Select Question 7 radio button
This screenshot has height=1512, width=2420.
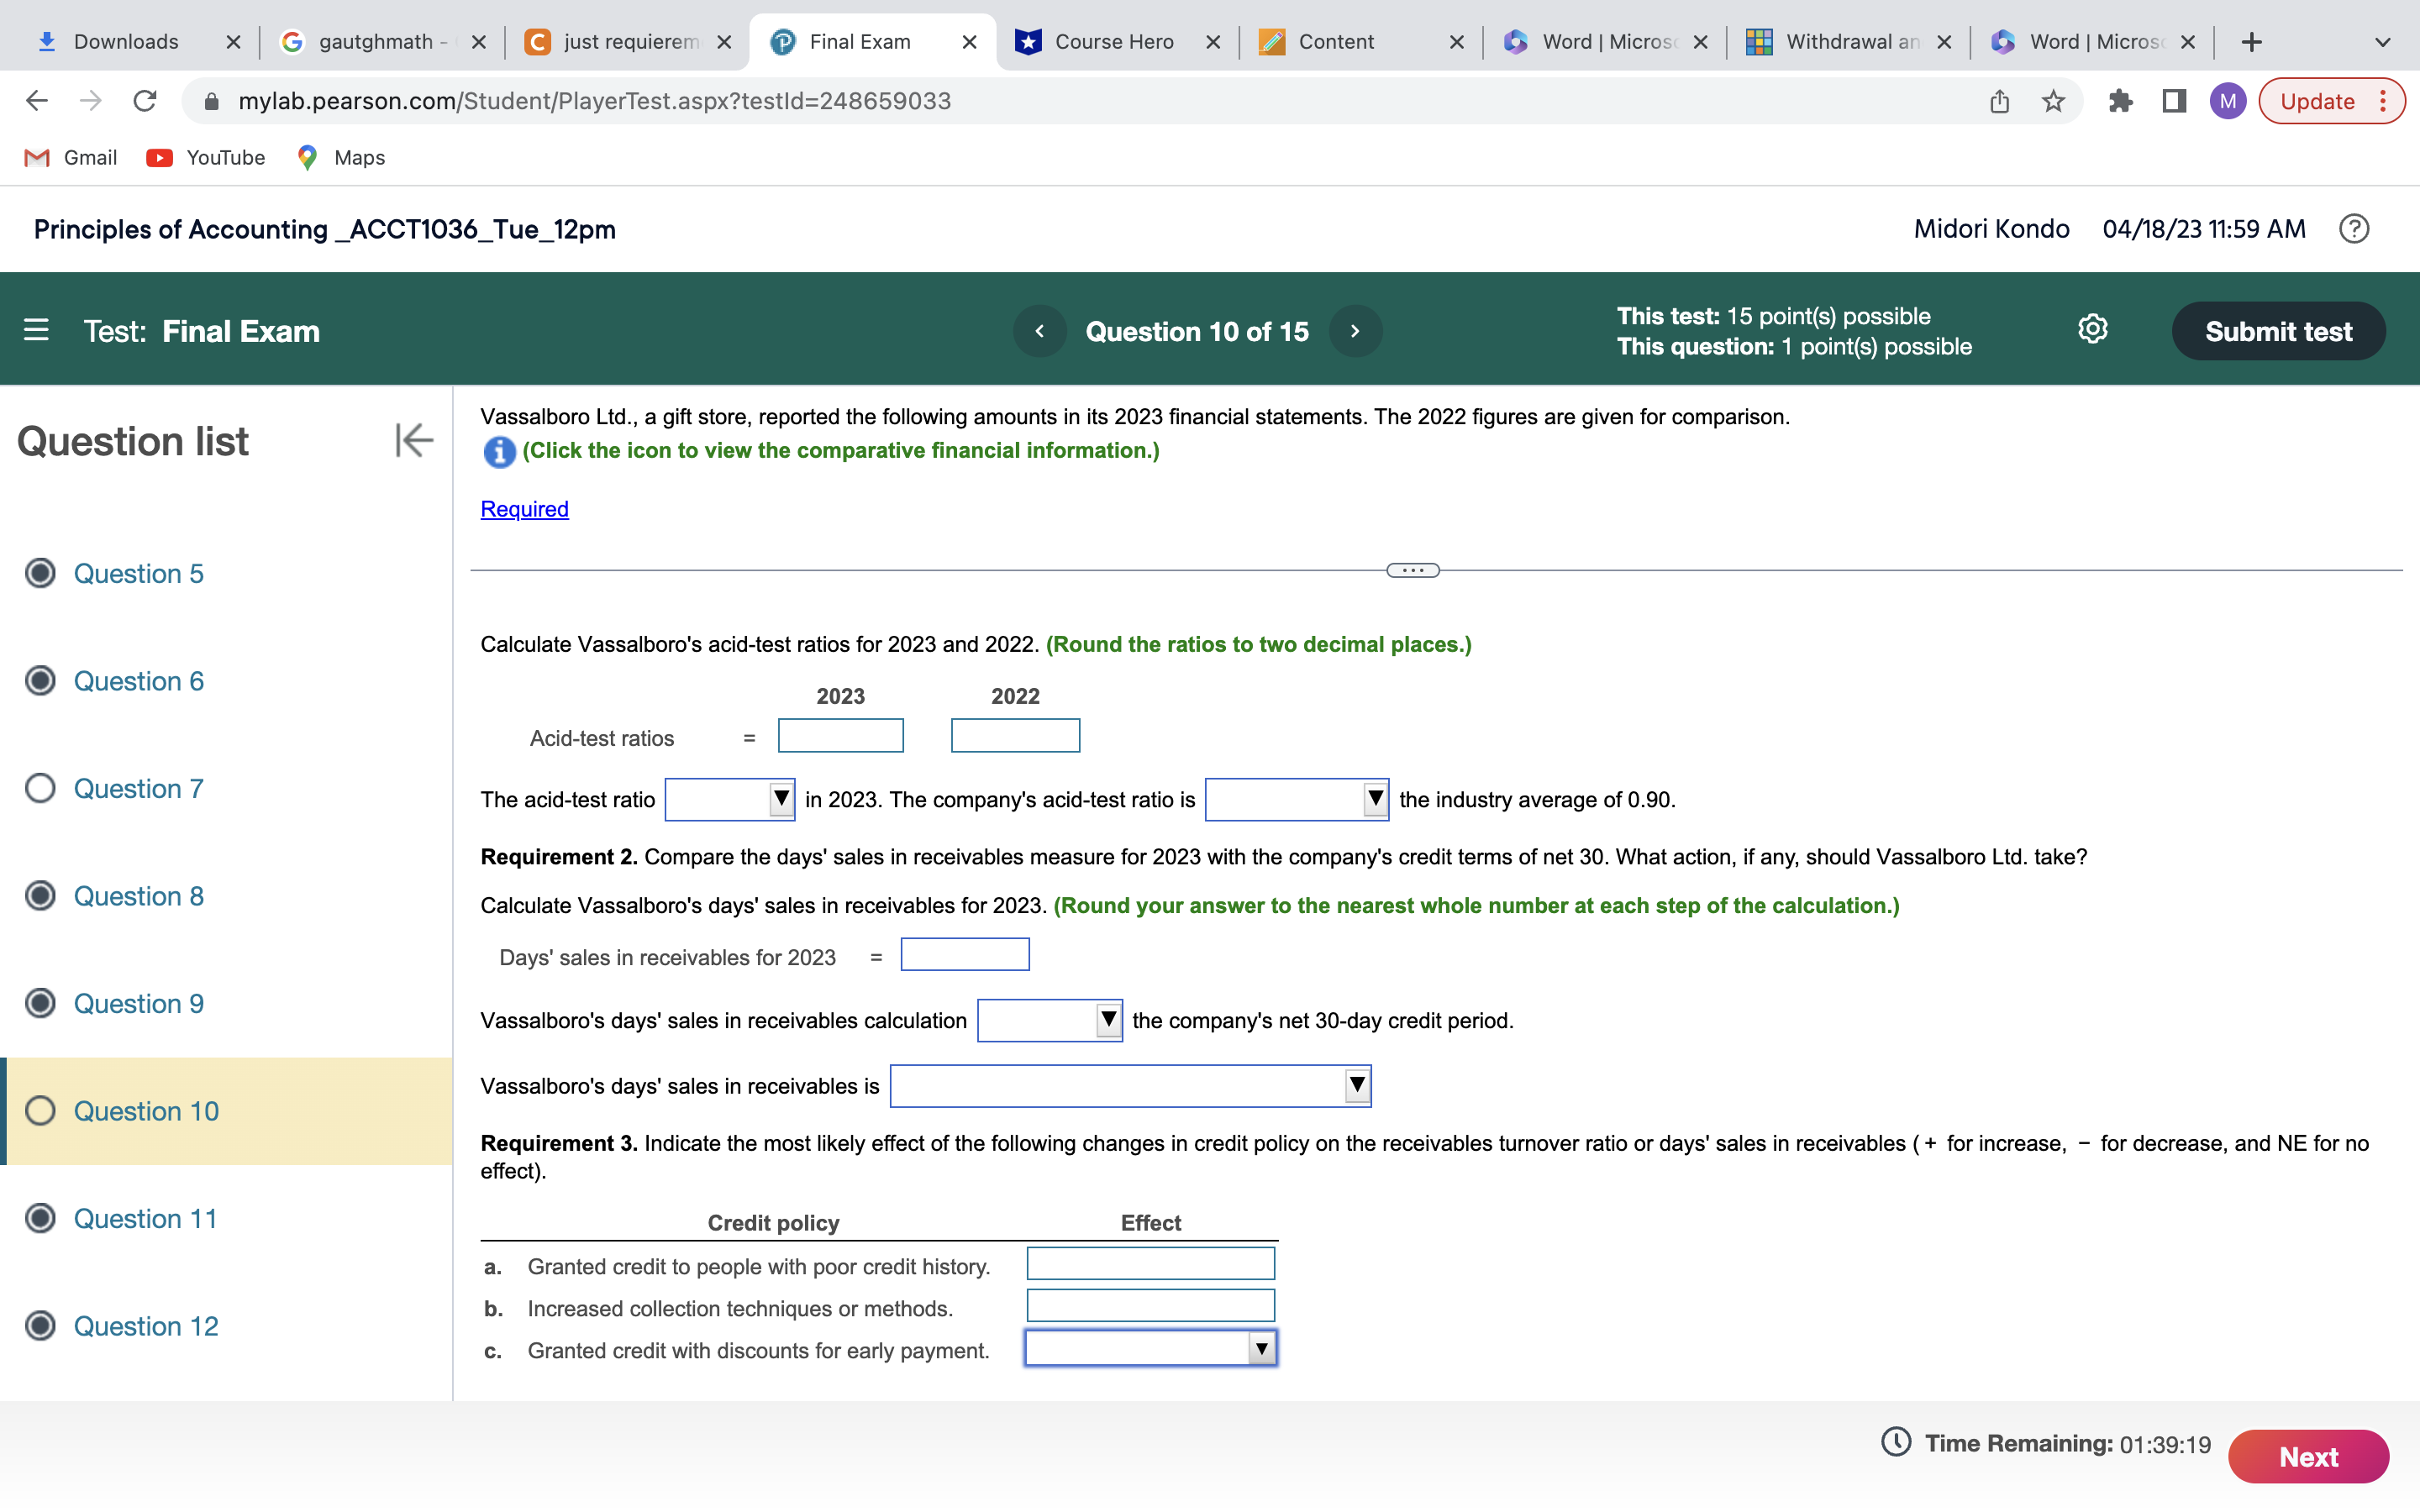click(x=40, y=788)
